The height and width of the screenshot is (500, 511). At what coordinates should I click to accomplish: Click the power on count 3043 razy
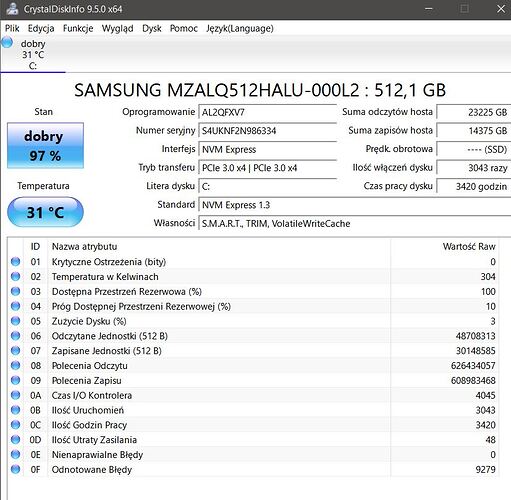click(x=474, y=168)
